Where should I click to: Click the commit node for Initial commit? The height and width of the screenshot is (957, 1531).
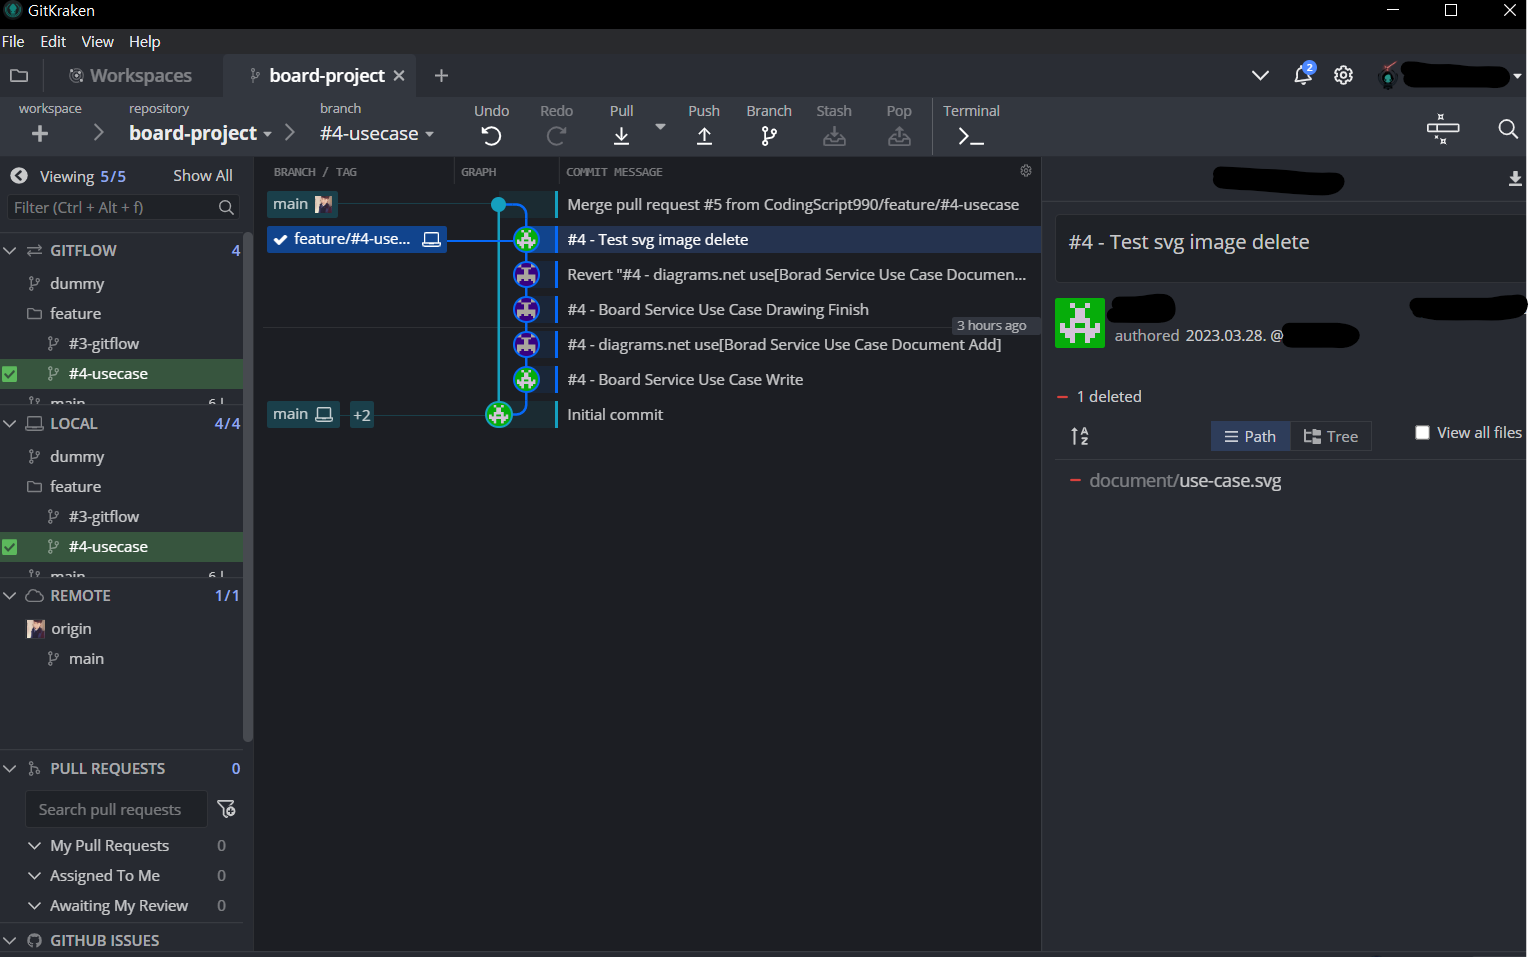pyautogui.click(x=498, y=414)
